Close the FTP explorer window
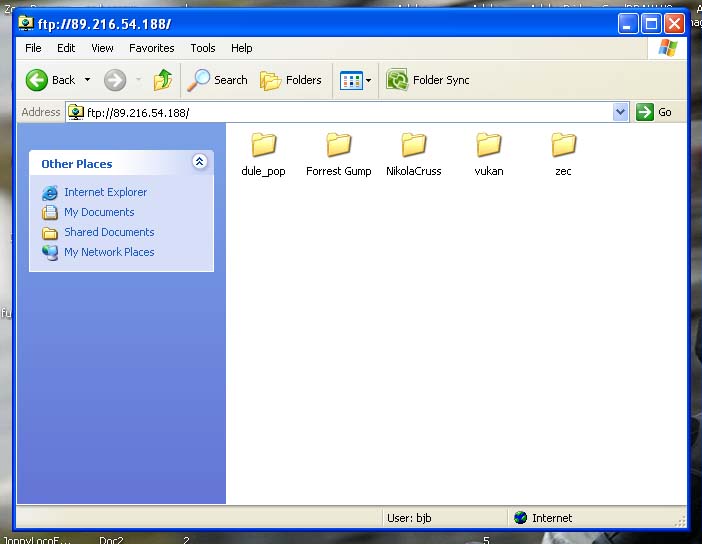Image resolution: width=702 pixels, height=544 pixels. 674,24
